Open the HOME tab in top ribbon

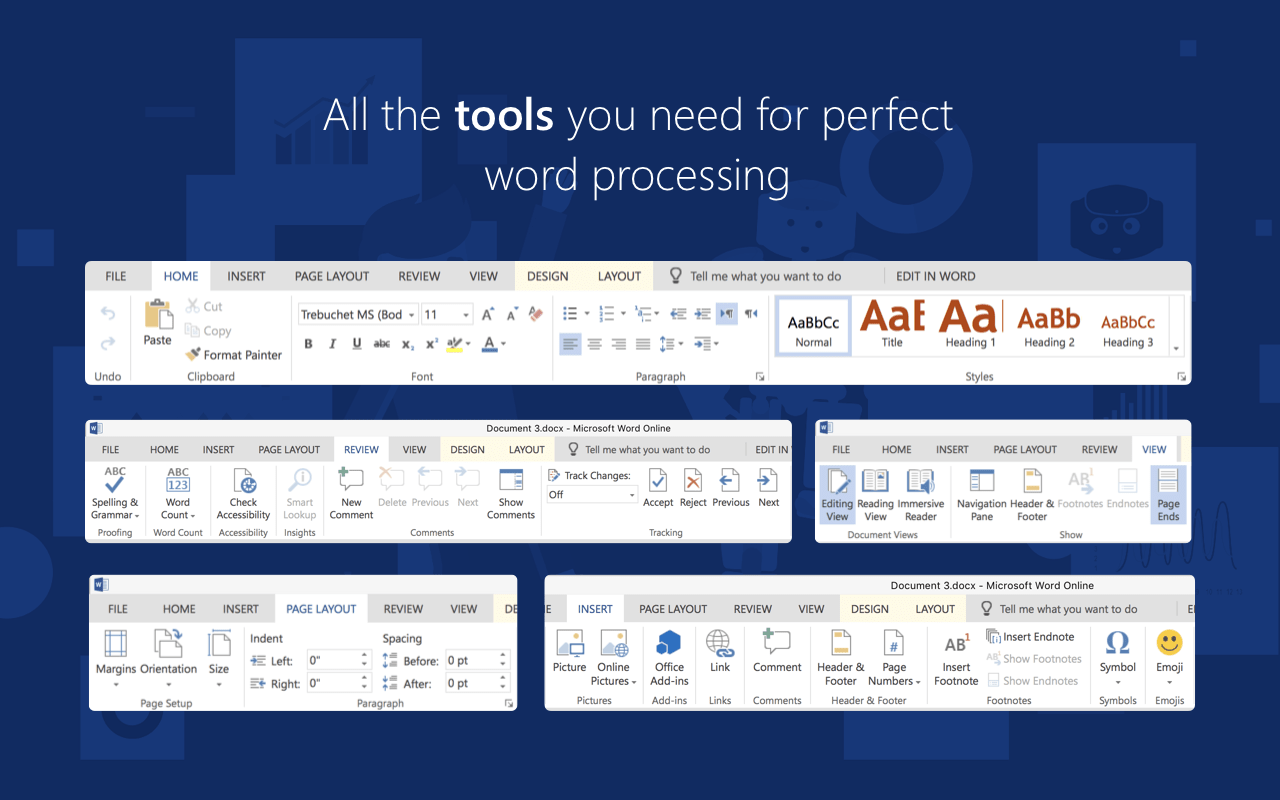coord(181,276)
